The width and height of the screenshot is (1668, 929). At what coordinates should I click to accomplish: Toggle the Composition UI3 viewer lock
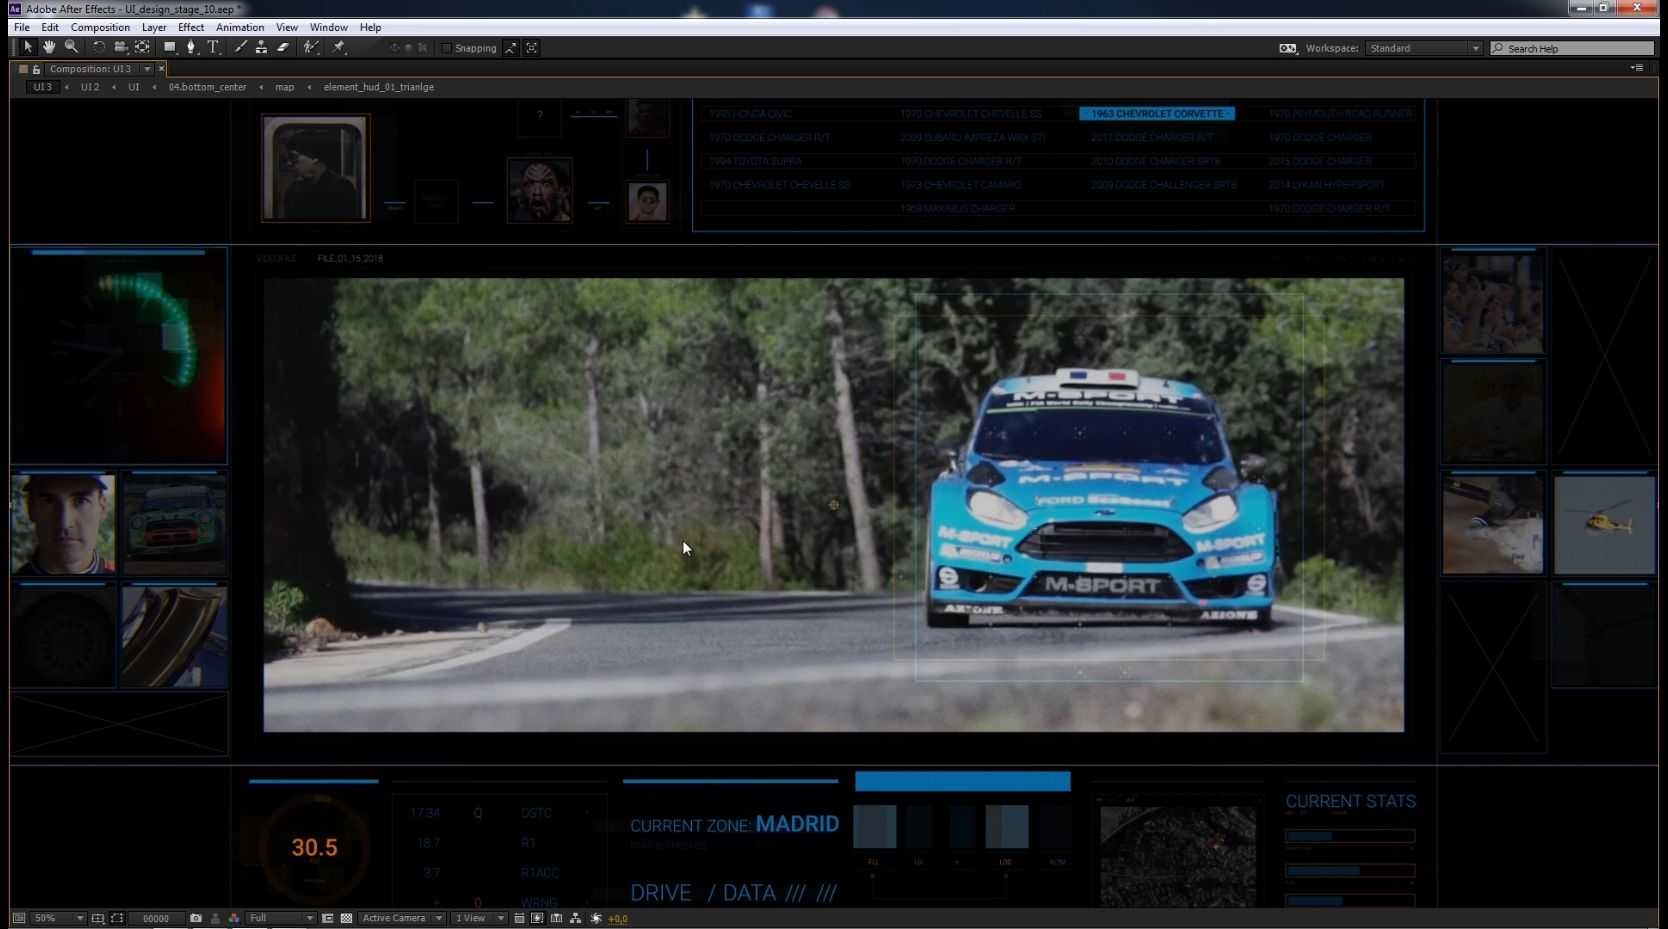[x=36, y=69]
